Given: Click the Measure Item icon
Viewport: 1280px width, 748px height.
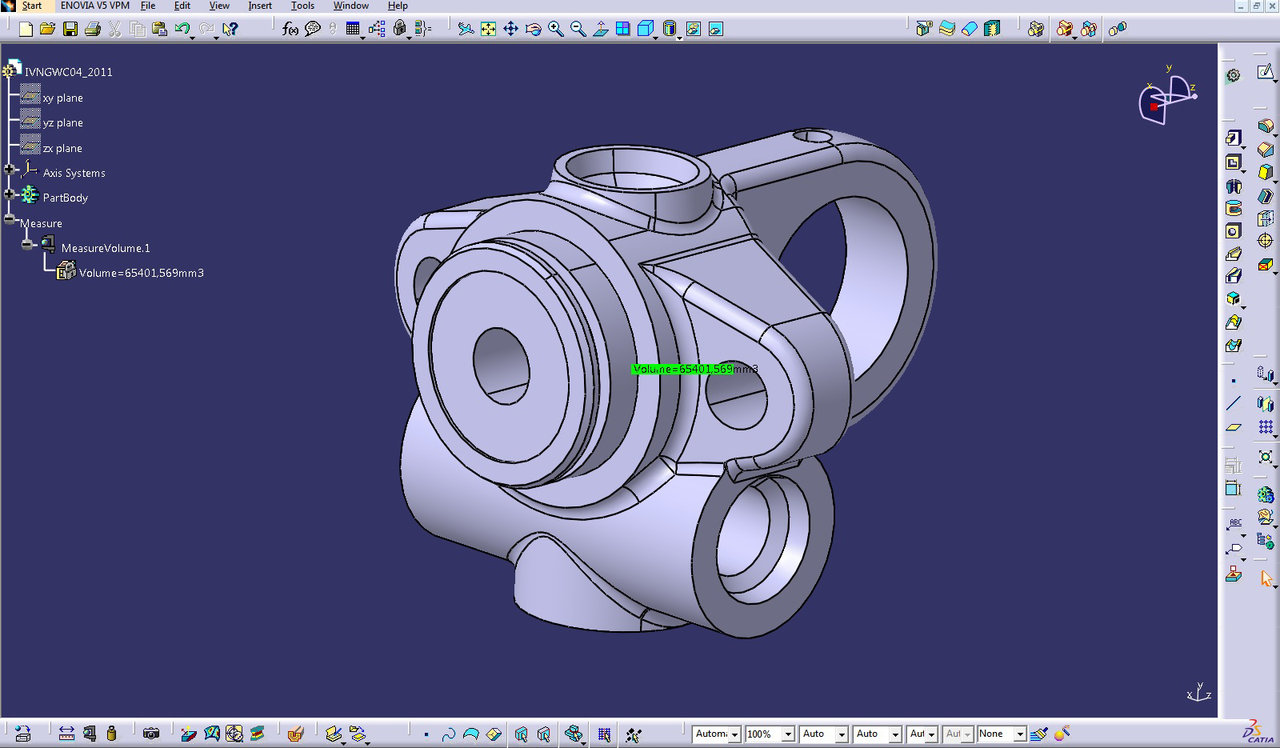Looking at the screenshot, I should (x=89, y=734).
